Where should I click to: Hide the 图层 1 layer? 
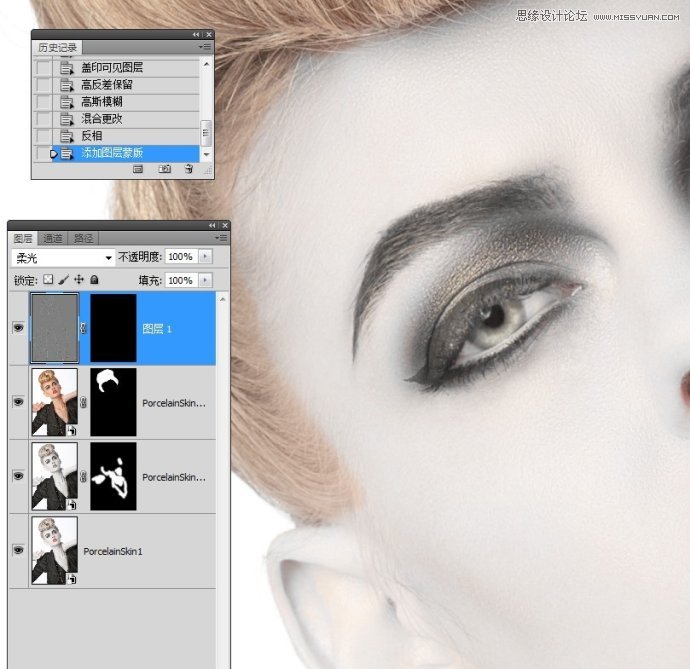coord(18,328)
